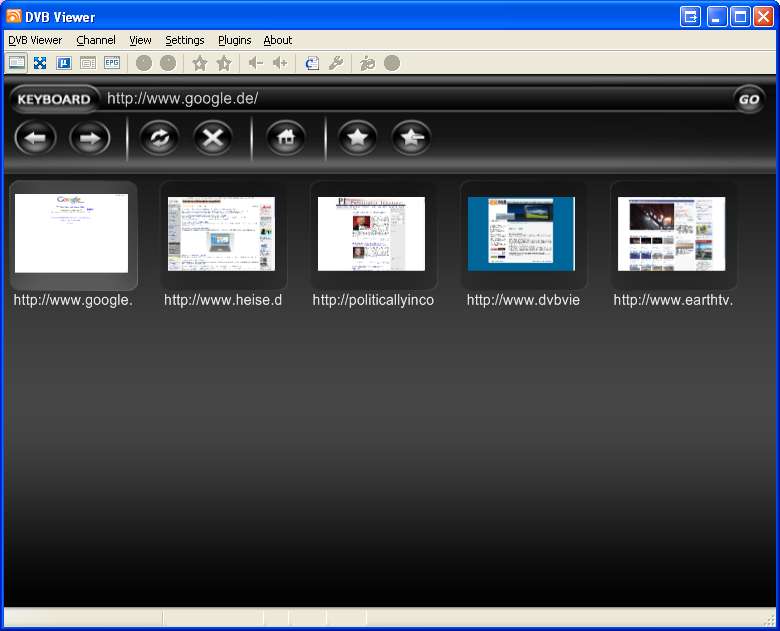Screen dimensions: 780x631
Task: Open the Plugins menu
Action: coord(235,40)
